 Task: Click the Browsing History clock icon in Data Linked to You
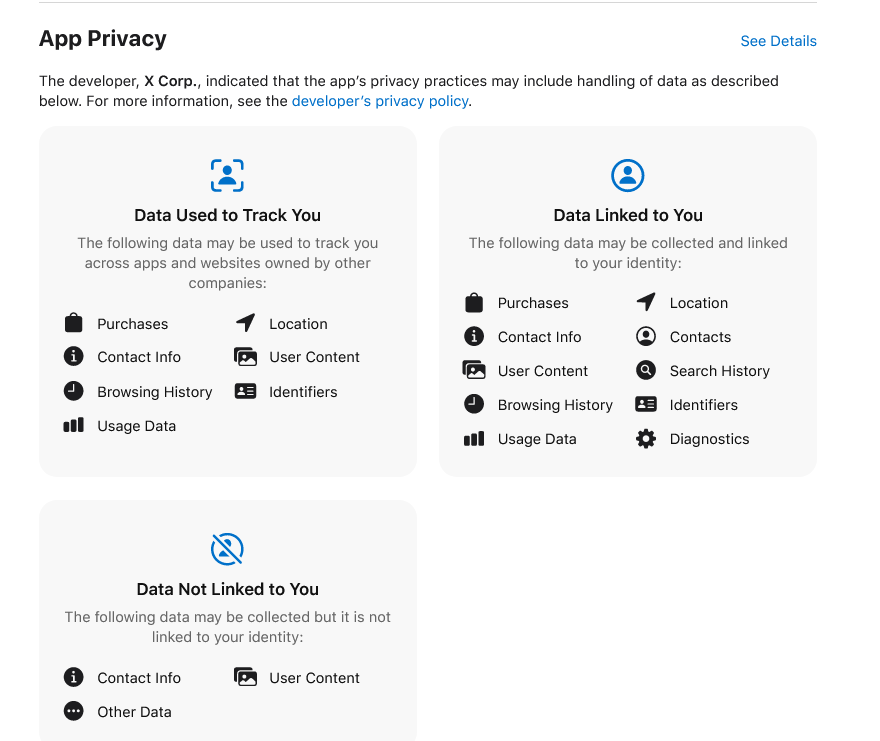pos(474,404)
